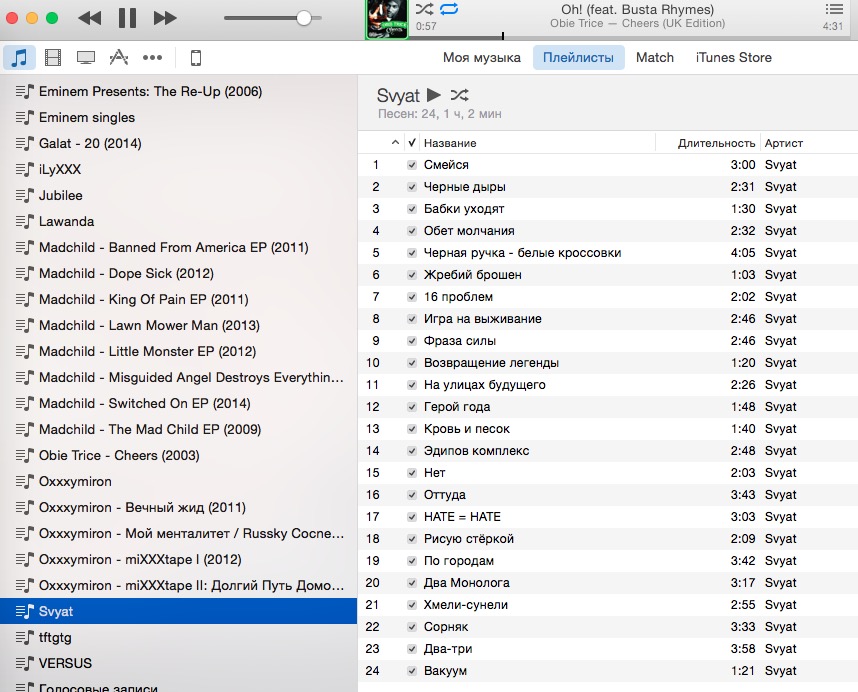This screenshot has width=858, height=692.
Task: Sort by track order column arrow
Action: [395, 143]
